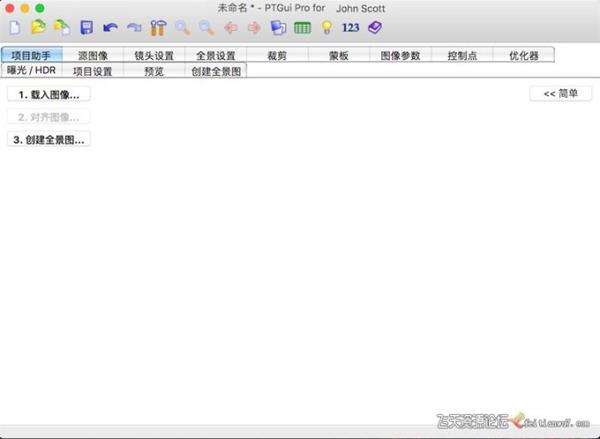This screenshot has width=600, height=439.
Task: Save the project with floppy disk icon
Action: [x=86, y=28]
